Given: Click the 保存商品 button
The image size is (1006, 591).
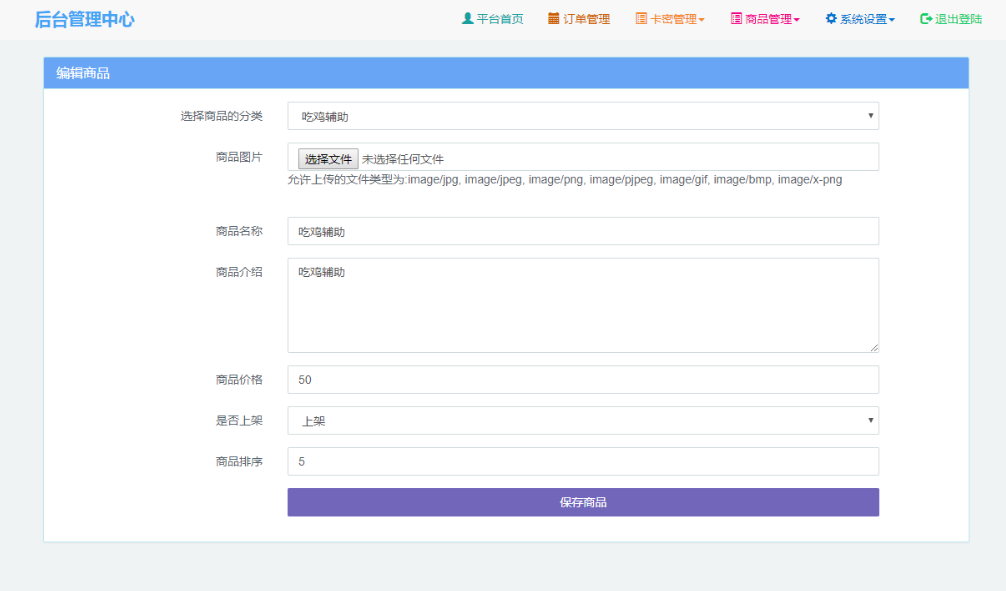Looking at the screenshot, I should [x=583, y=502].
